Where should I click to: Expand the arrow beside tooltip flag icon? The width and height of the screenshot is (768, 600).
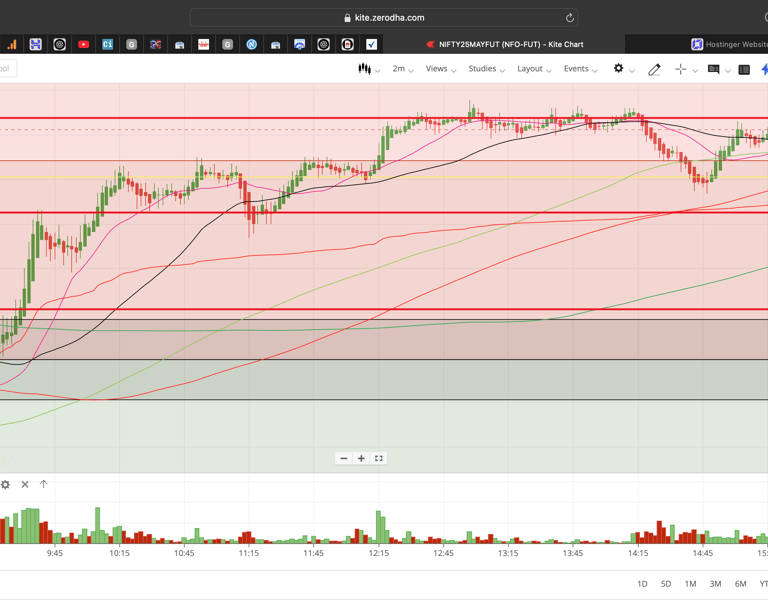(x=727, y=71)
